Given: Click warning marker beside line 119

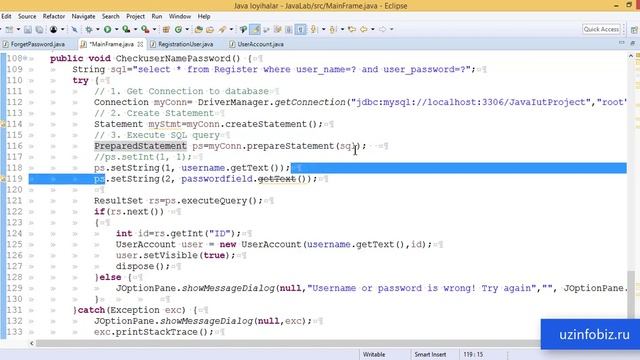Looking at the screenshot, I should click(x=2, y=179).
